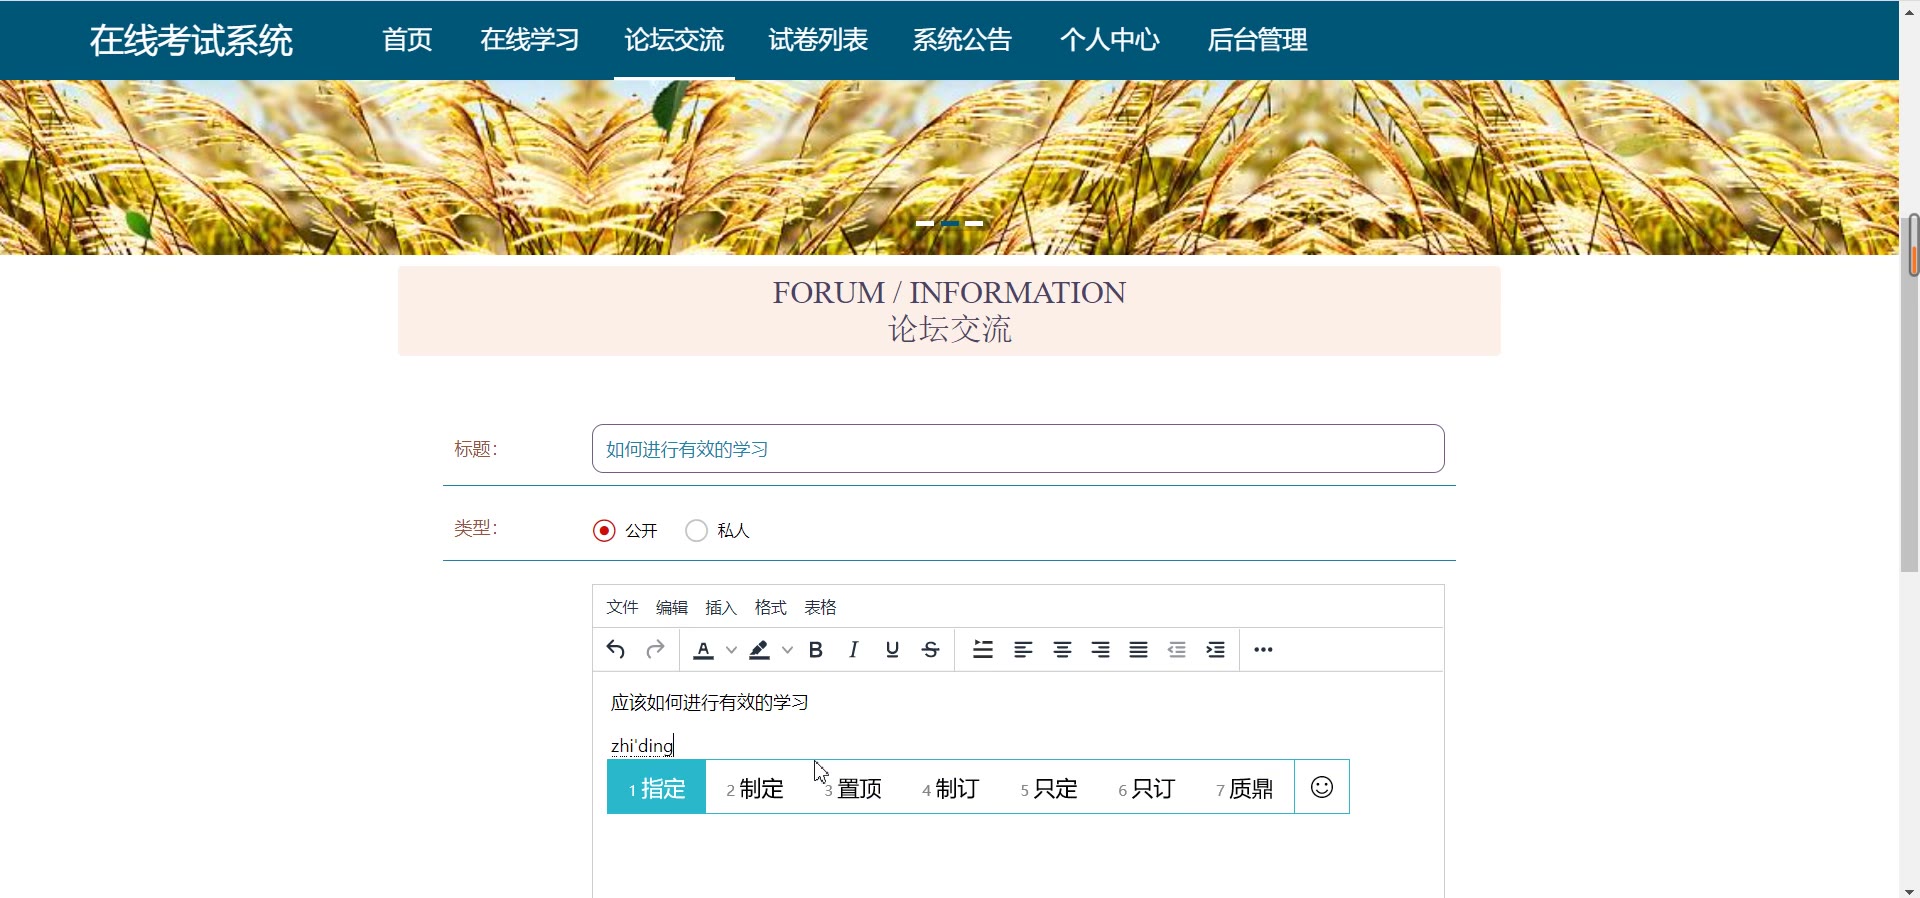Click the 在线考试系统 site title
Screen dimensions: 1920x898
pyautogui.click(x=191, y=41)
